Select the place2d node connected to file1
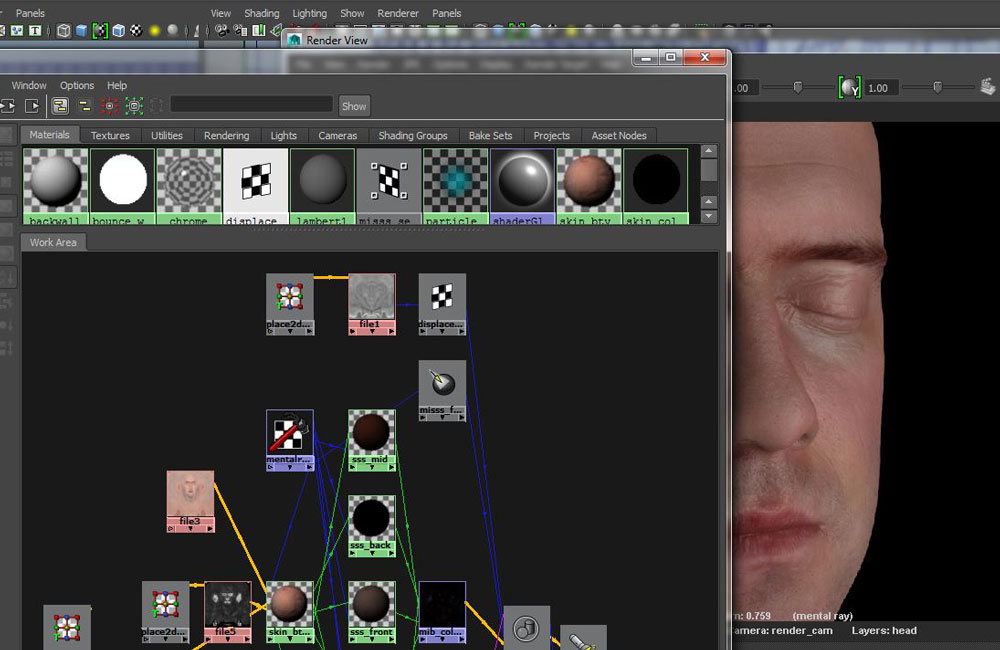 point(290,304)
